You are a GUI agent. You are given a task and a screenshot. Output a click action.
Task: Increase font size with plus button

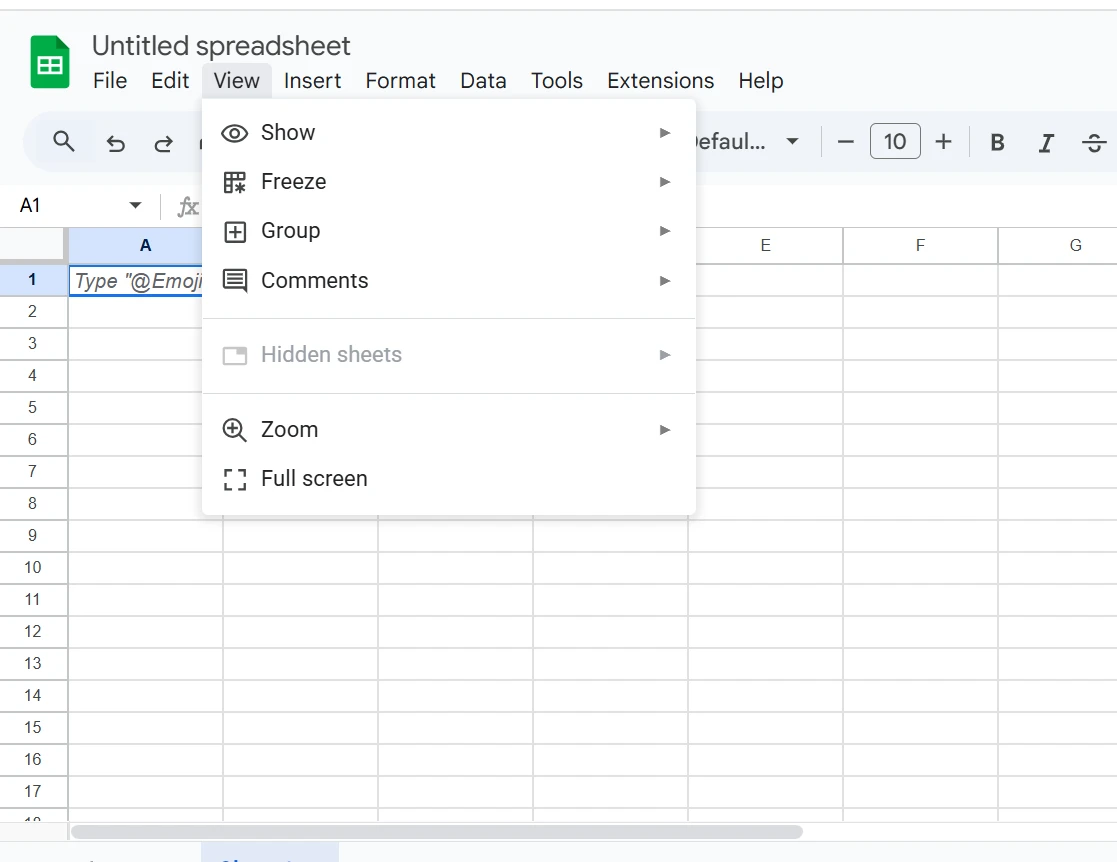943,142
